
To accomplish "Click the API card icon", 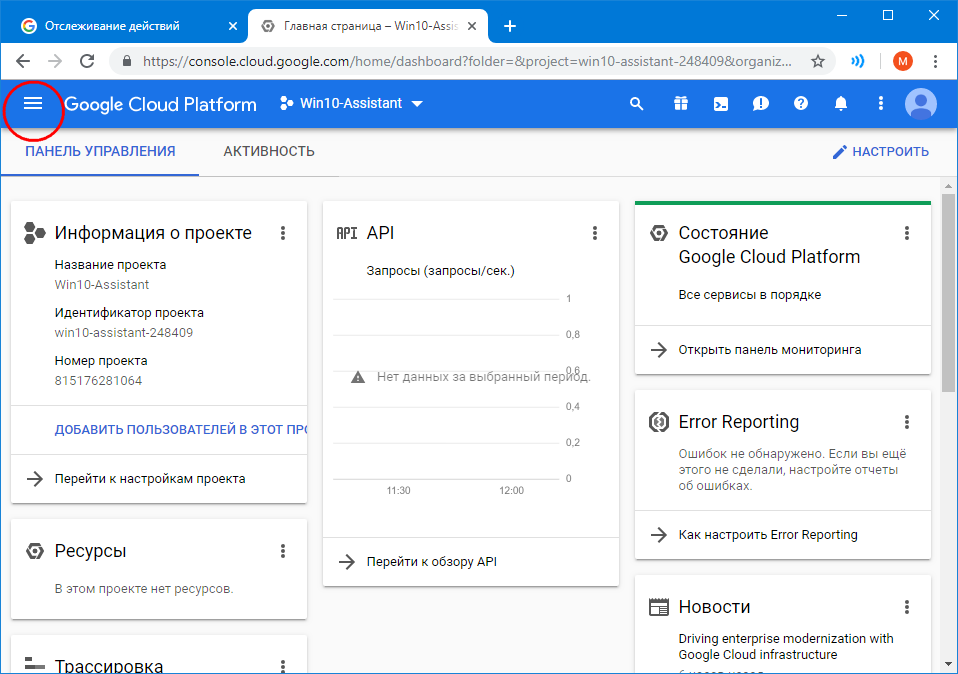I will point(347,233).
